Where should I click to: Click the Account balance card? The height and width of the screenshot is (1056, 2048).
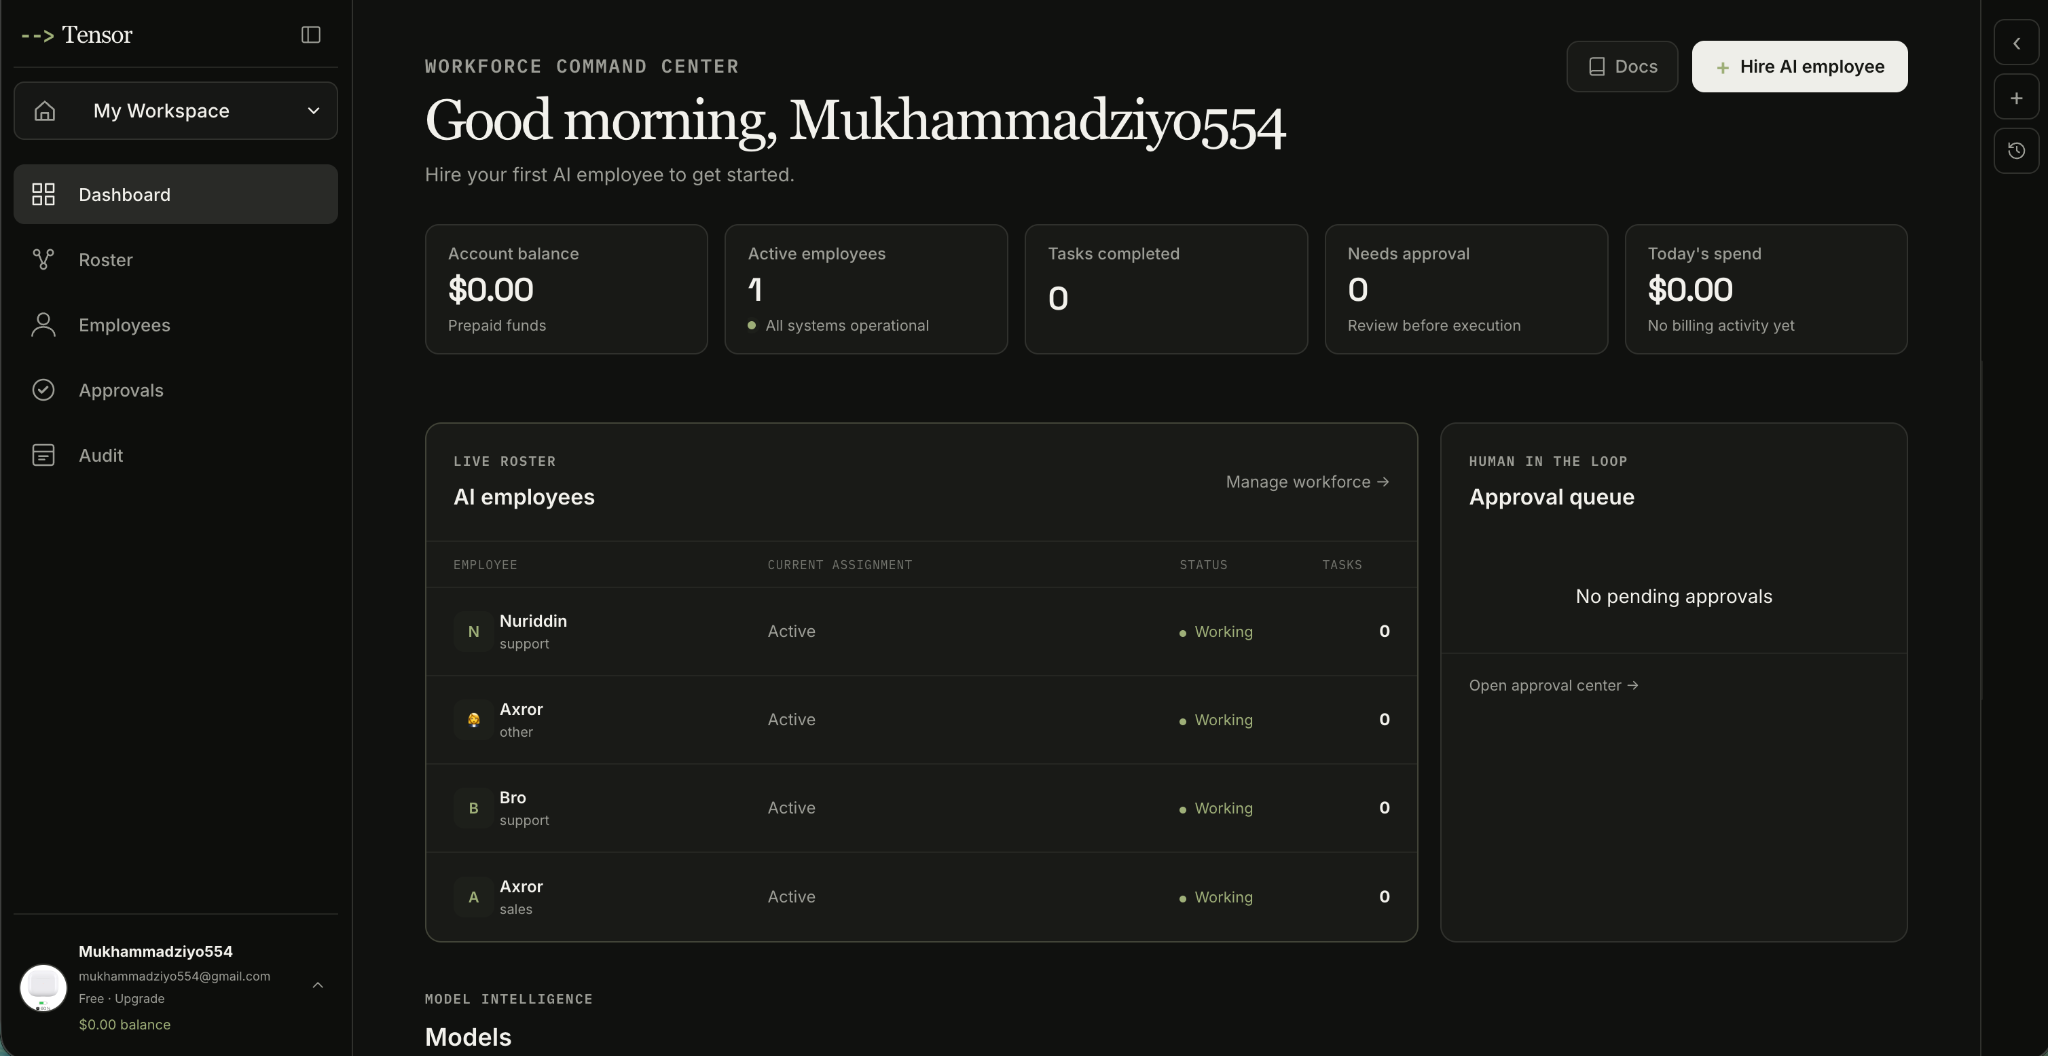coord(566,289)
